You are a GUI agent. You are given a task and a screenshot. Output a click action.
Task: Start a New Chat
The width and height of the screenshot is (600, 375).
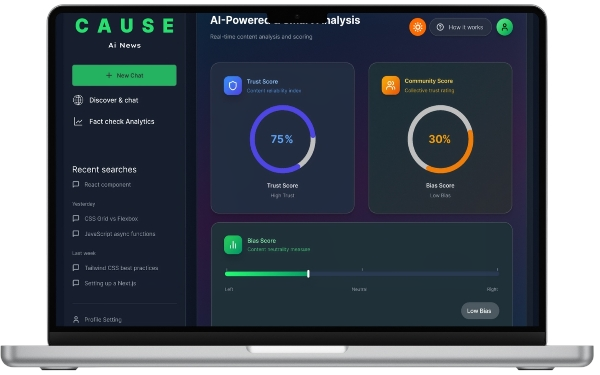(124, 75)
